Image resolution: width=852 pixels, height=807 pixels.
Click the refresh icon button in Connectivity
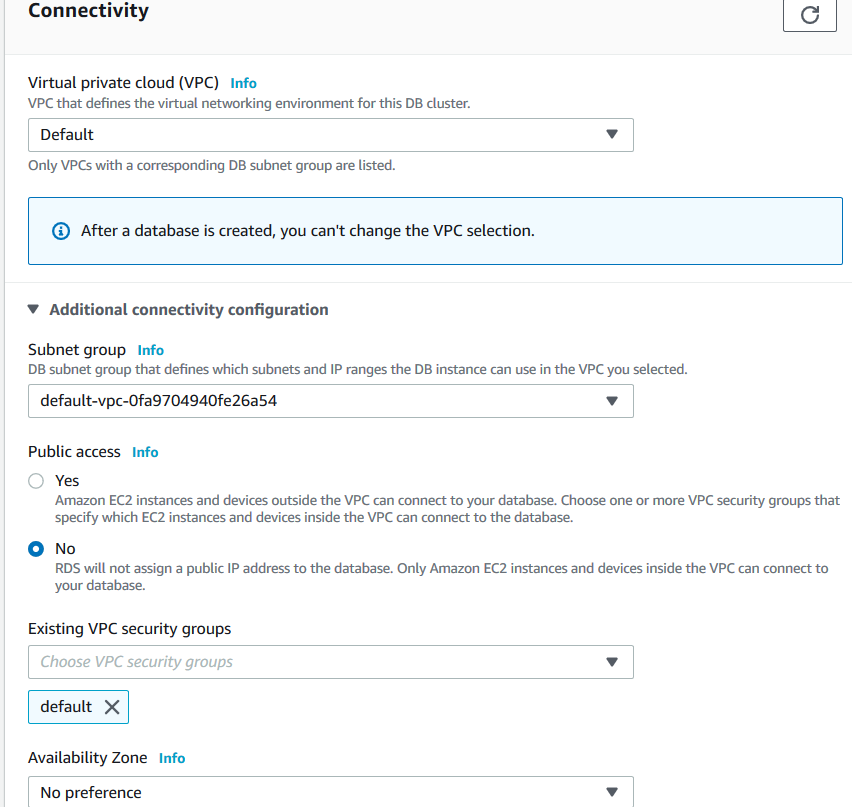click(810, 15)
